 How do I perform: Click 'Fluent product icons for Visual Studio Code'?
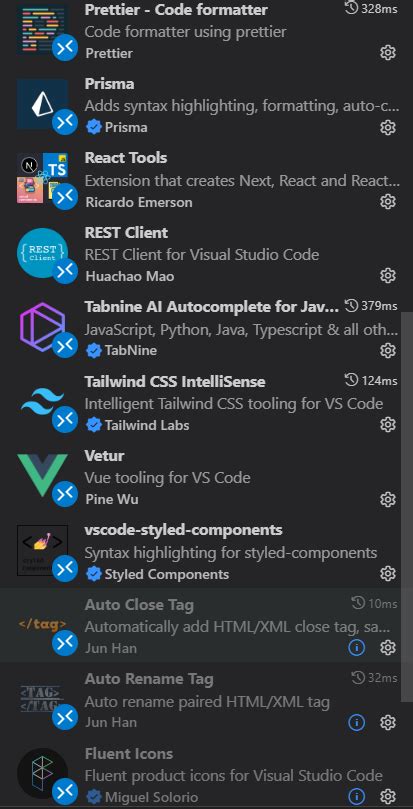233,775
